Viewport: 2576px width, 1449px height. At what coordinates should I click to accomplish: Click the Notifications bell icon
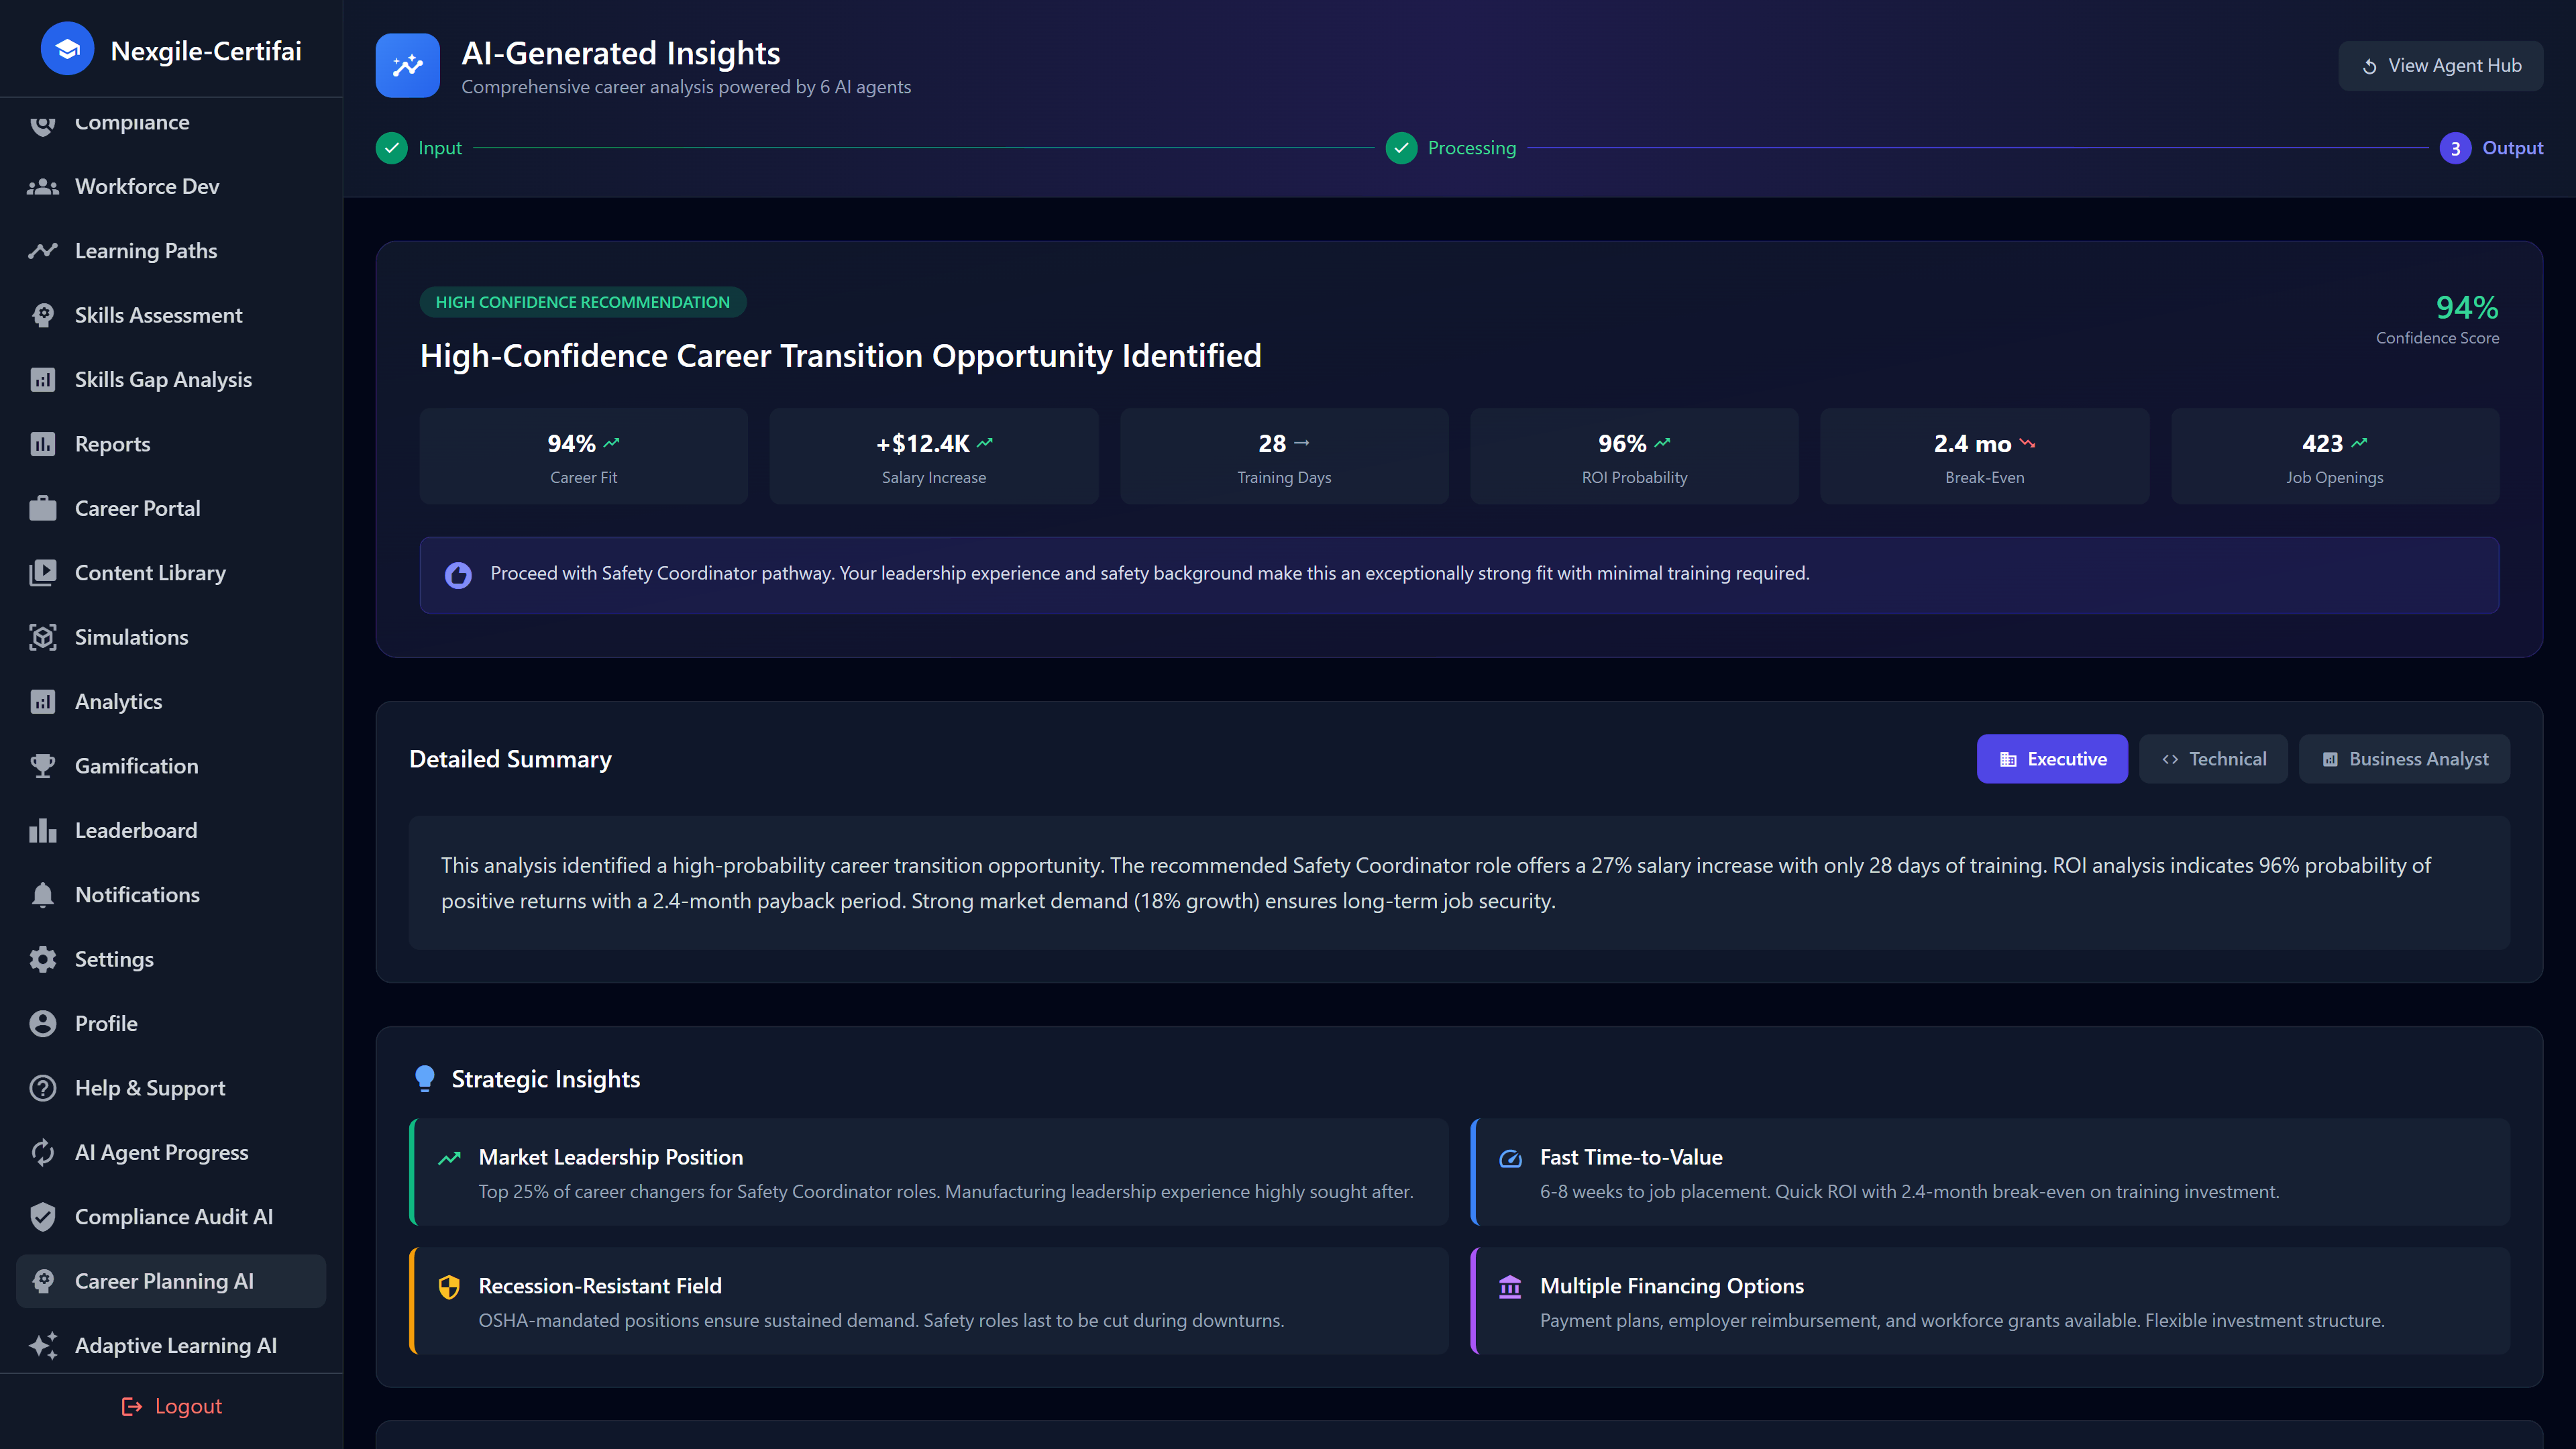[x=42, y=895]
